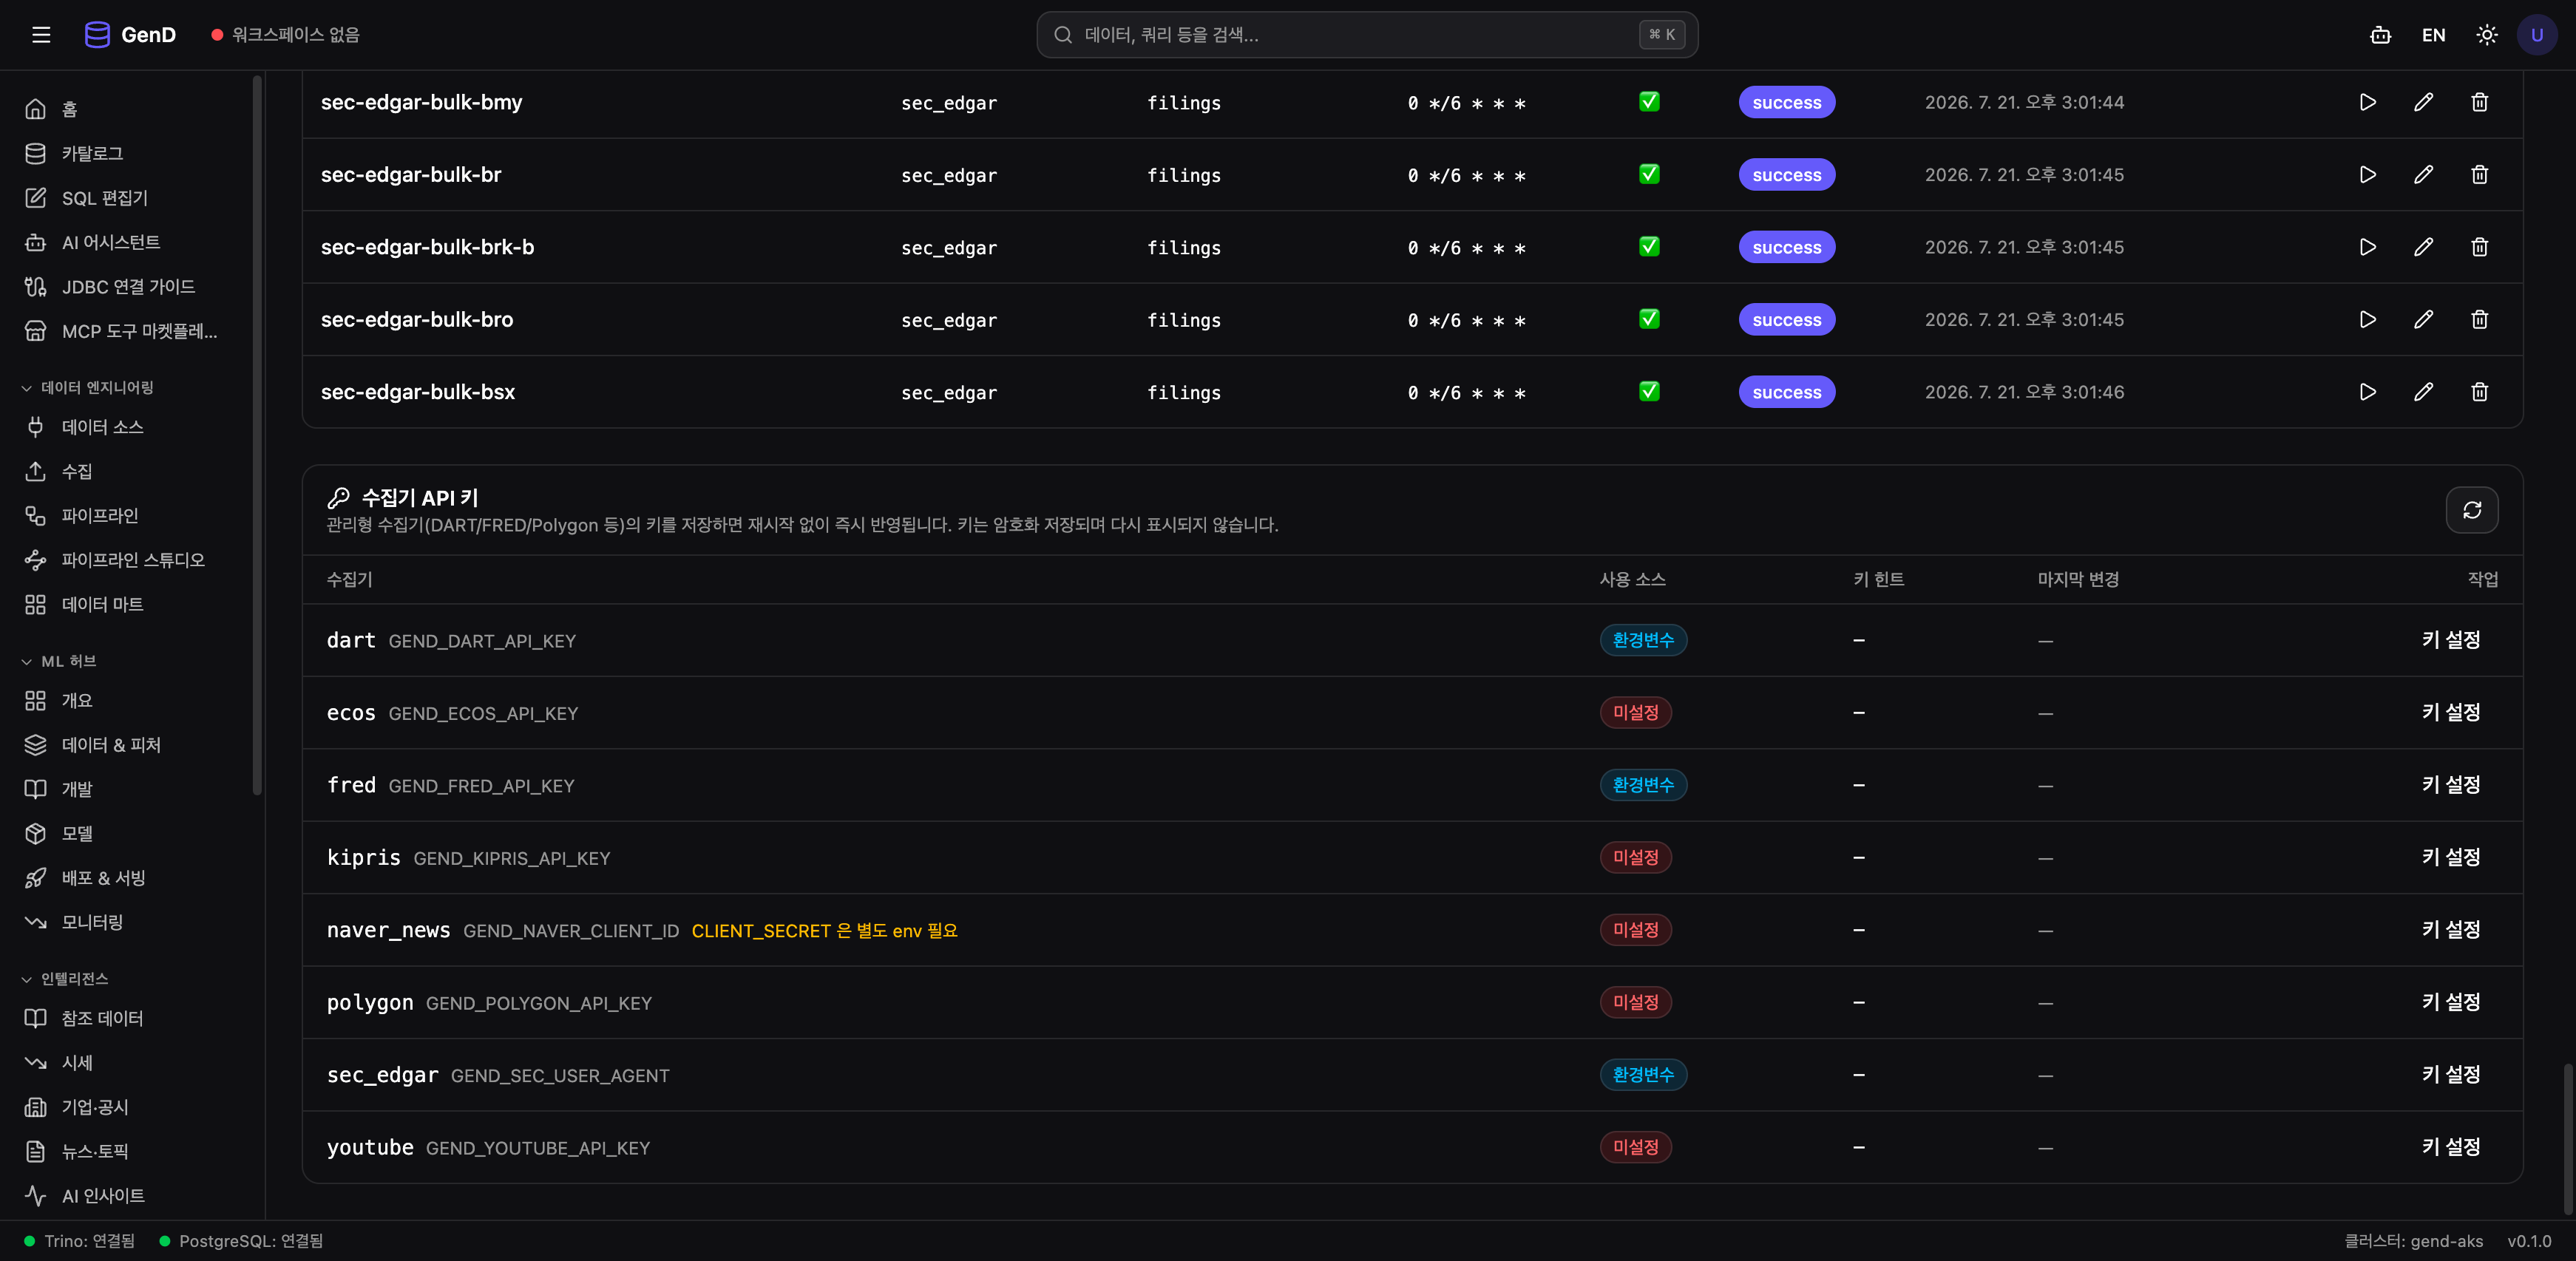Edit the sec-edgar-bulk-brk-b job

[x=2423, y=247]
